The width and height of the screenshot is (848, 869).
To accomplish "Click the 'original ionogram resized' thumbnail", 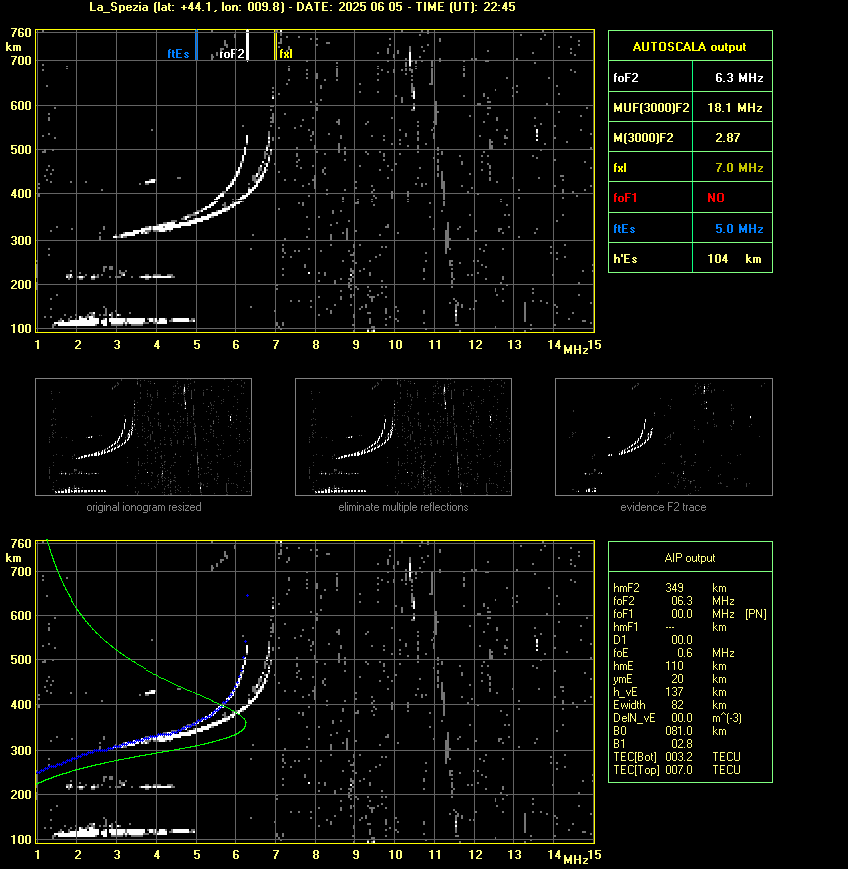I will click(144, 437).
